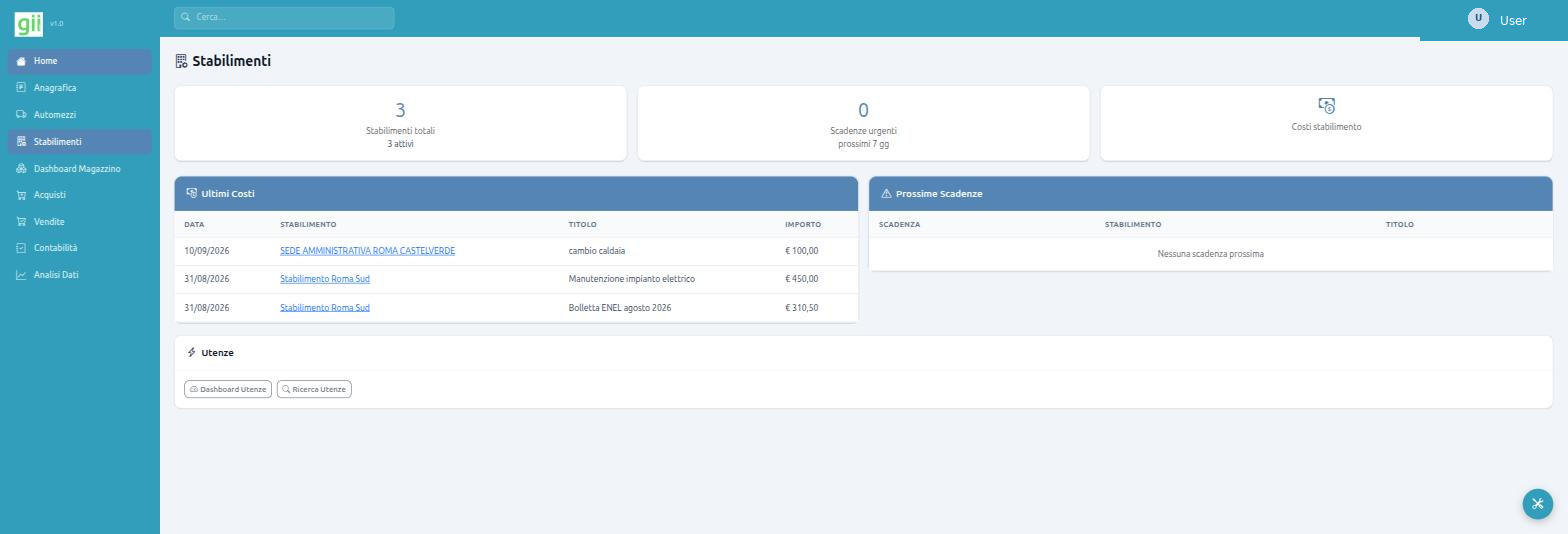Click the SCADENZA column header
Image resolution: width=1568 pixels, height=534 pixels.
pos(899,225)
